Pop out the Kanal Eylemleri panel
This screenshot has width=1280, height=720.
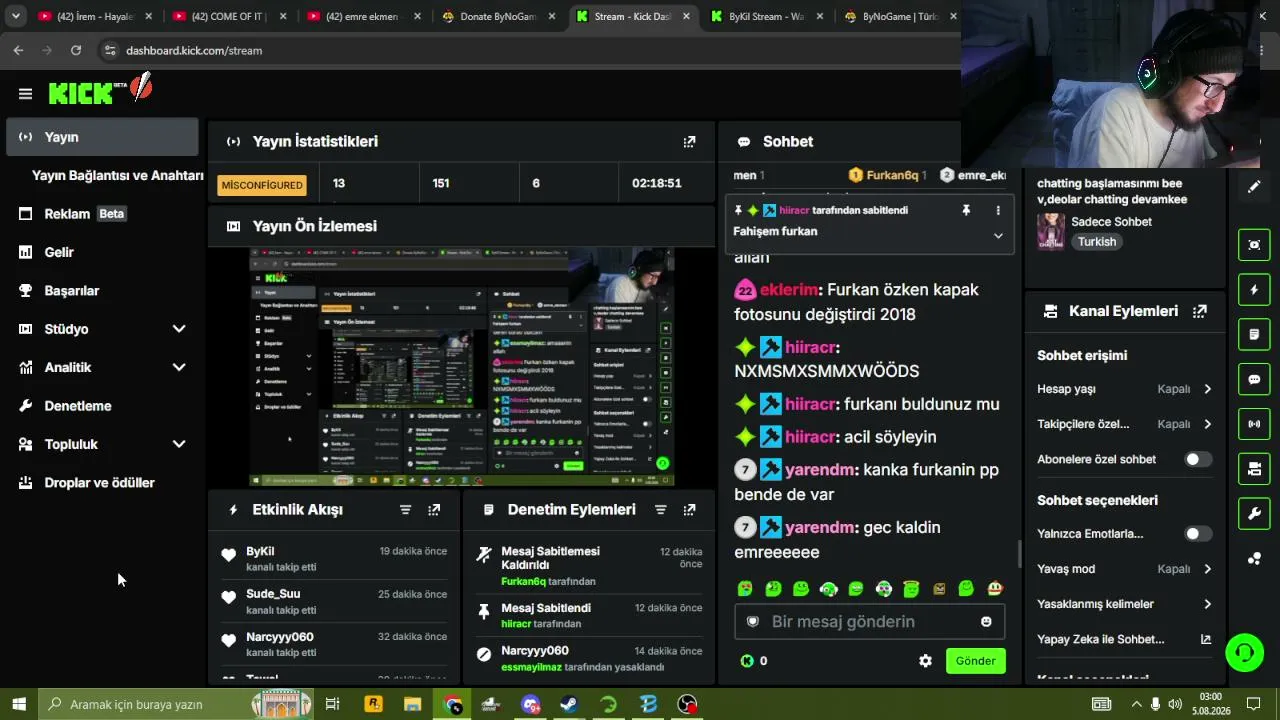[1200, 311]
